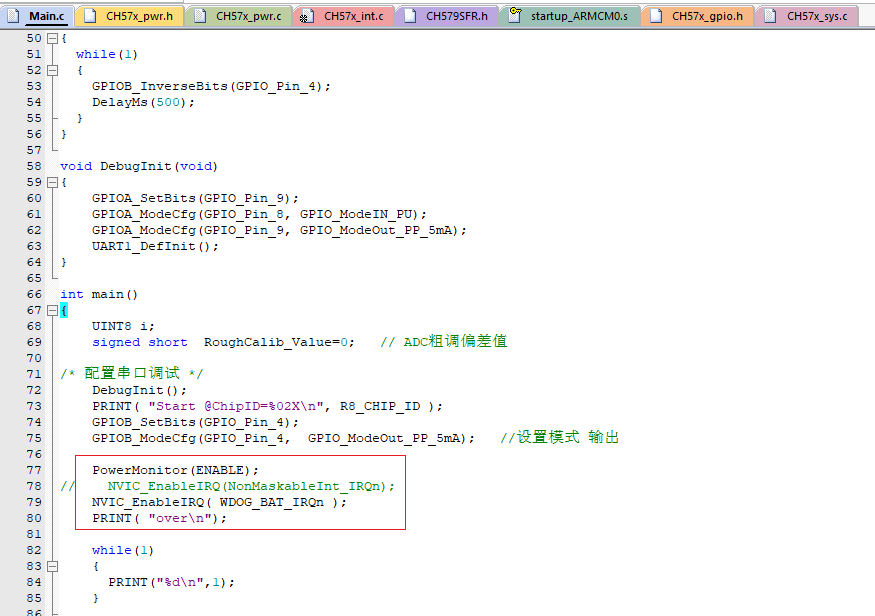Collapse the code block at line 50
This screenshot has height=616, width=875.
(52, 38)
